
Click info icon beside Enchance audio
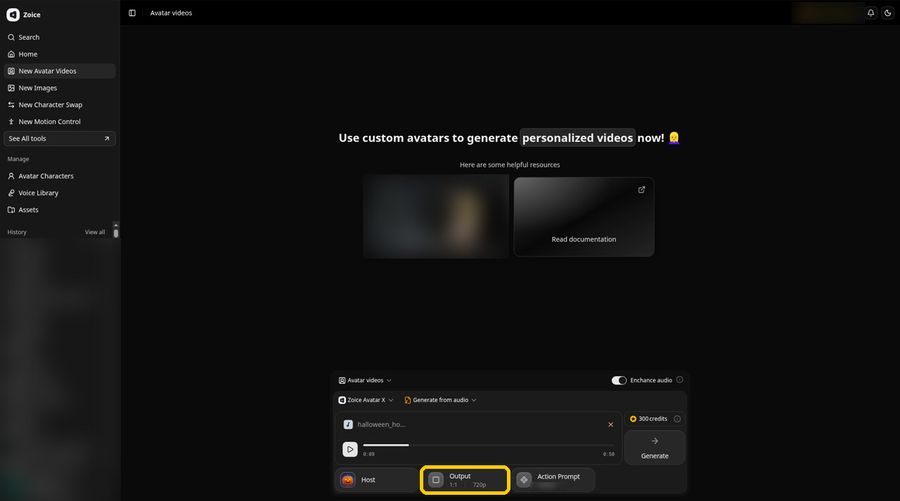[x=680, y=380]
